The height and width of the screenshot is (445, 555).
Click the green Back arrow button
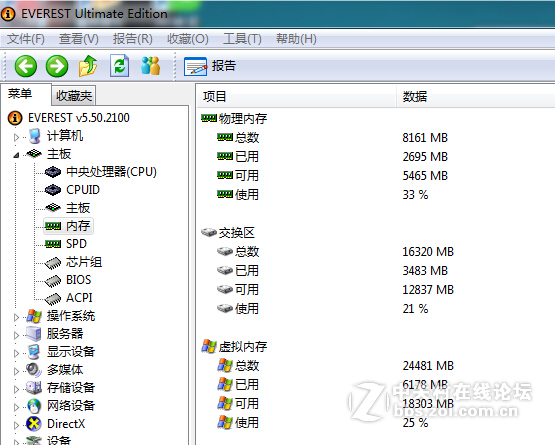(x=25, y=66)
